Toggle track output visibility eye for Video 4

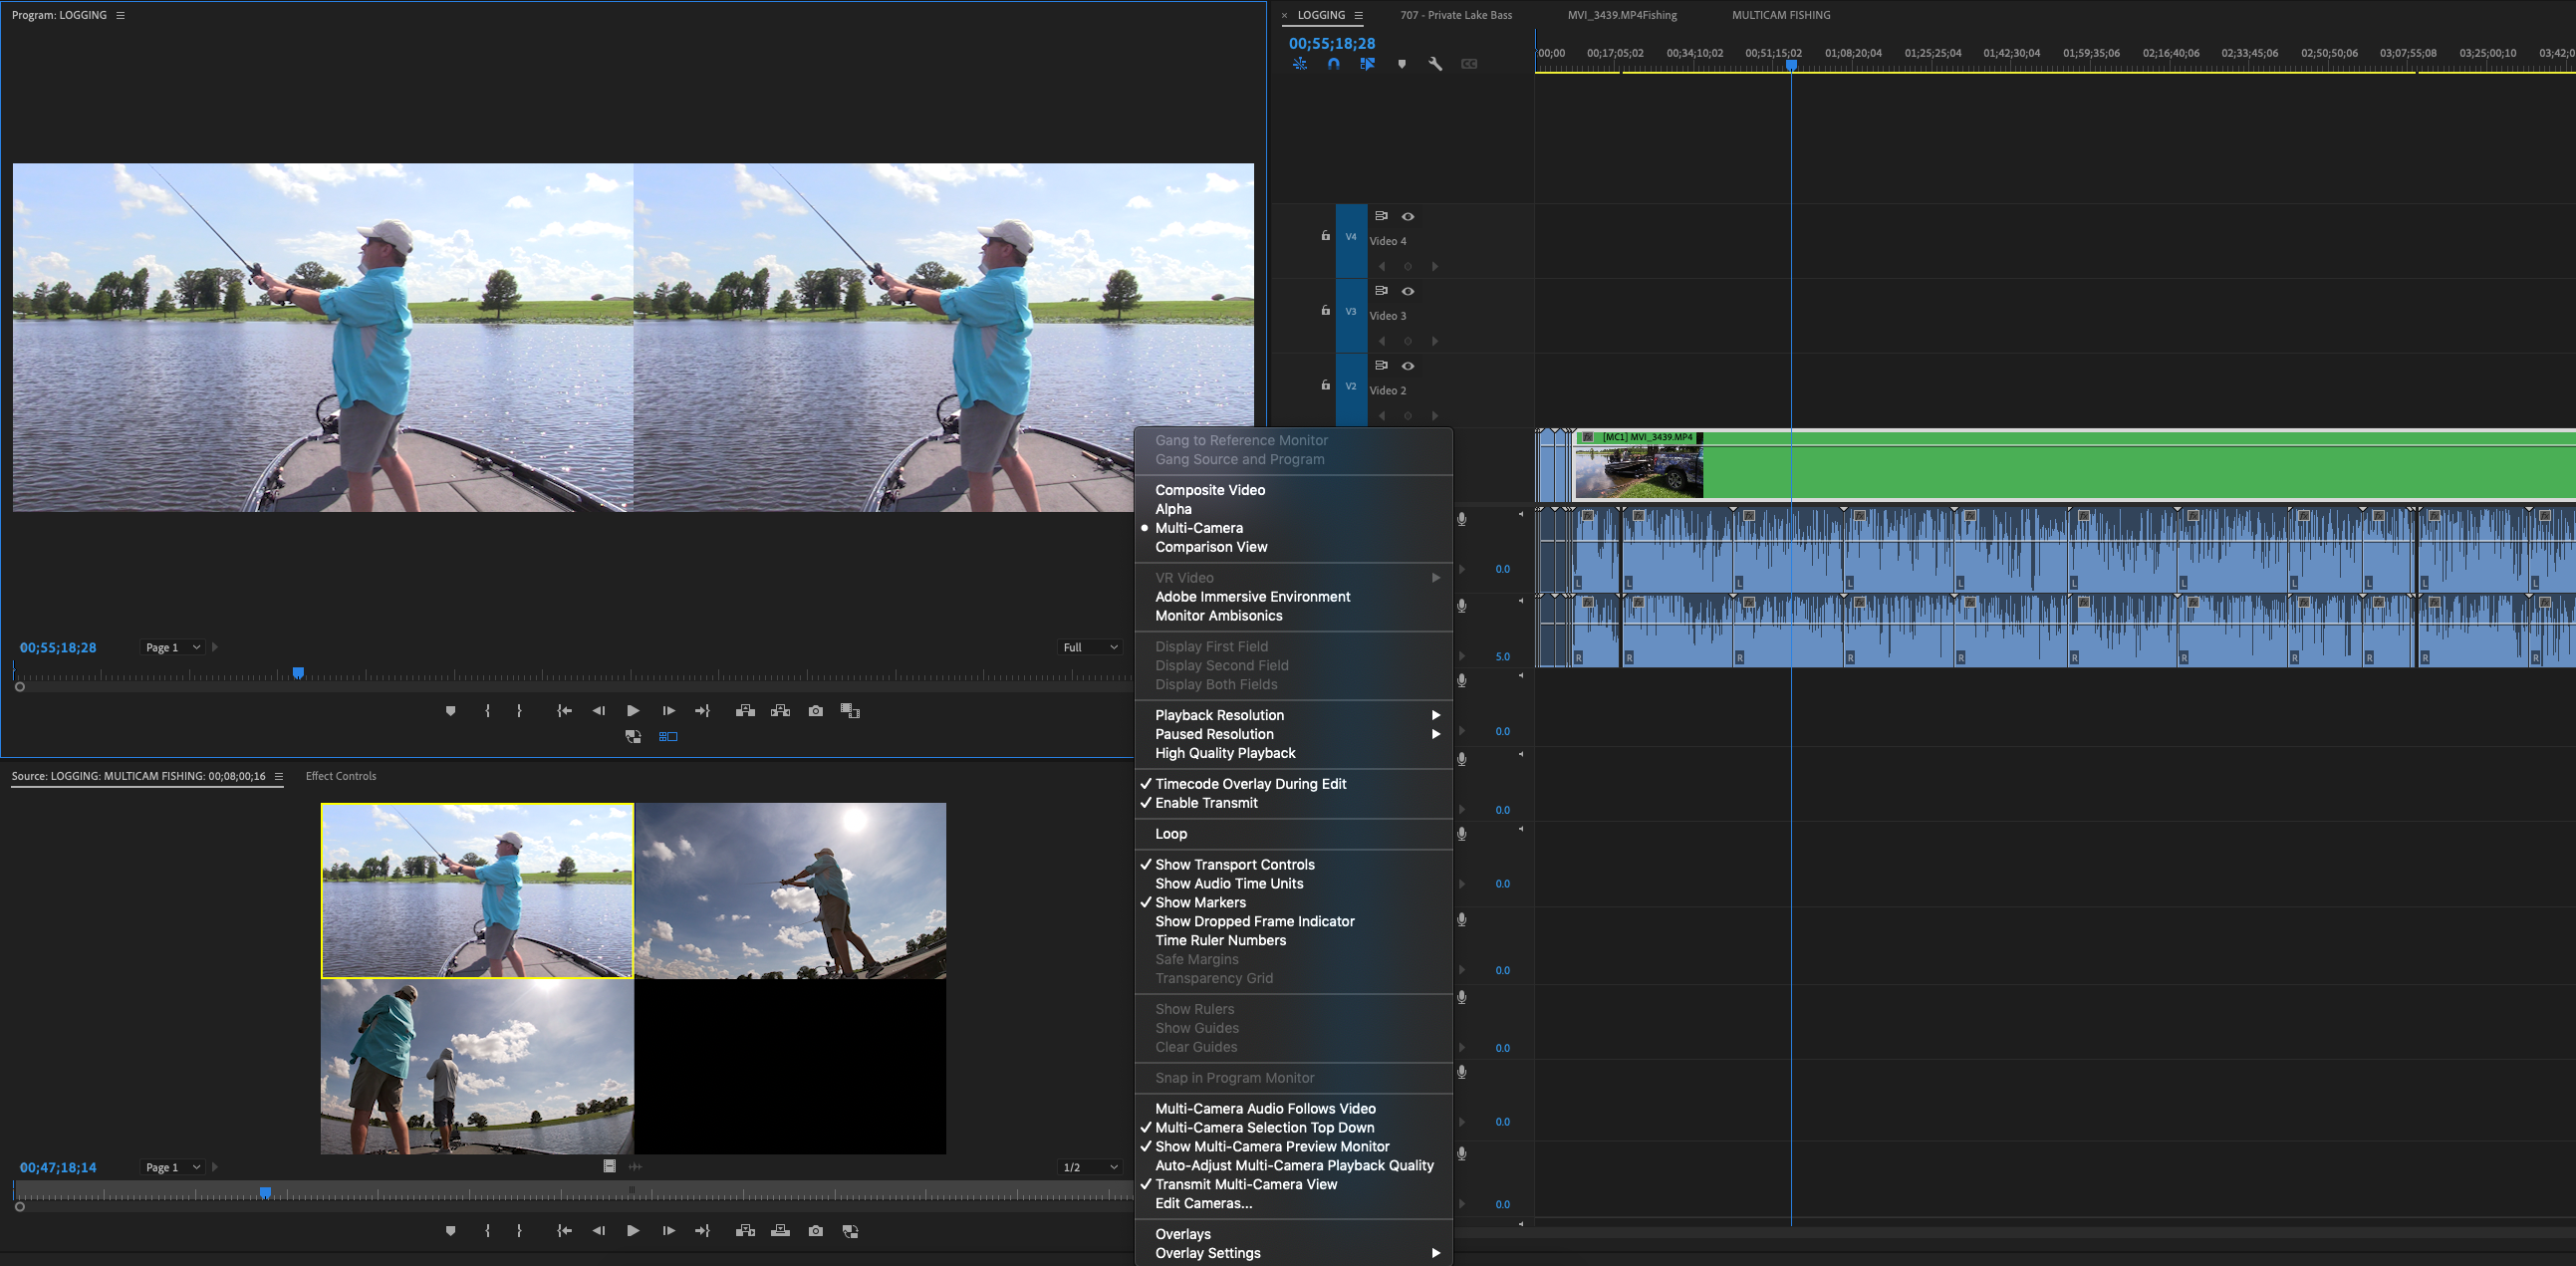[1408, 216]
